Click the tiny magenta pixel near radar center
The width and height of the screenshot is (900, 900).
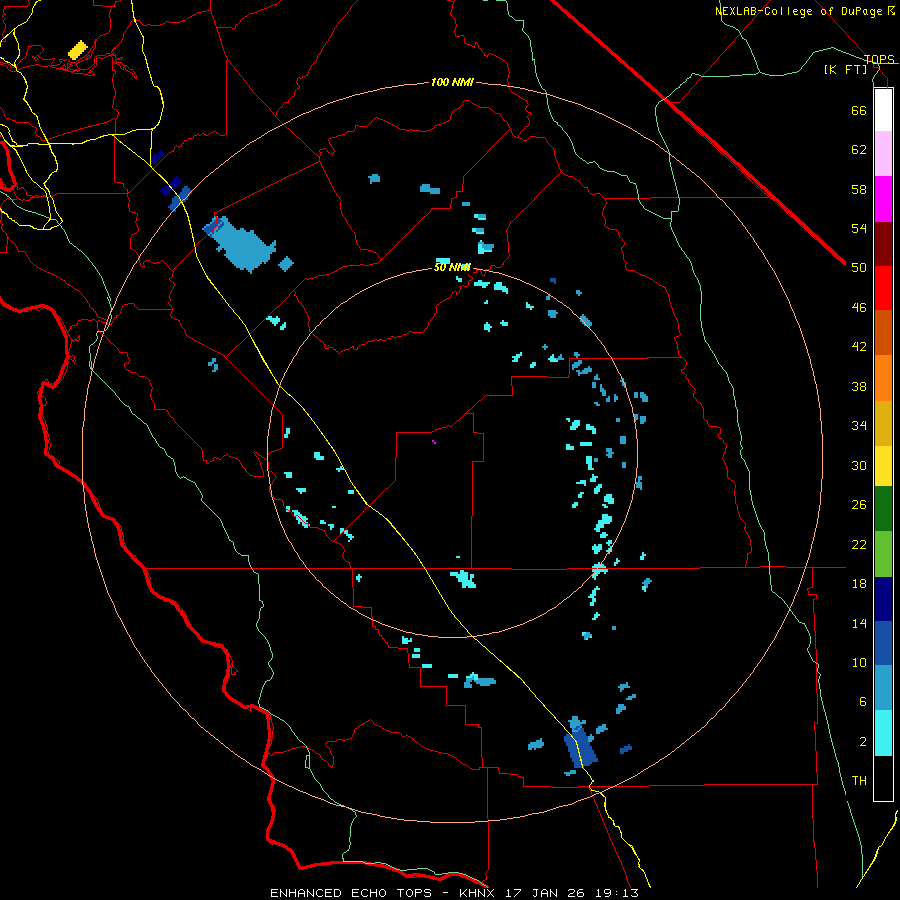click(x=434, y=442)
